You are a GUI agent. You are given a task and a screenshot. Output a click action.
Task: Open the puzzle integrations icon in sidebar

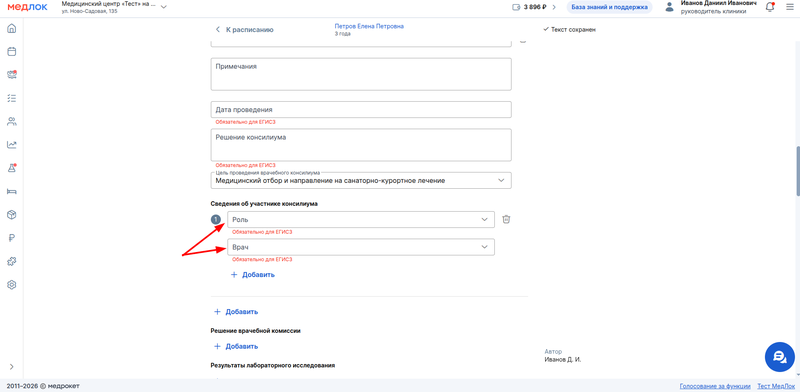click(11, 261)
